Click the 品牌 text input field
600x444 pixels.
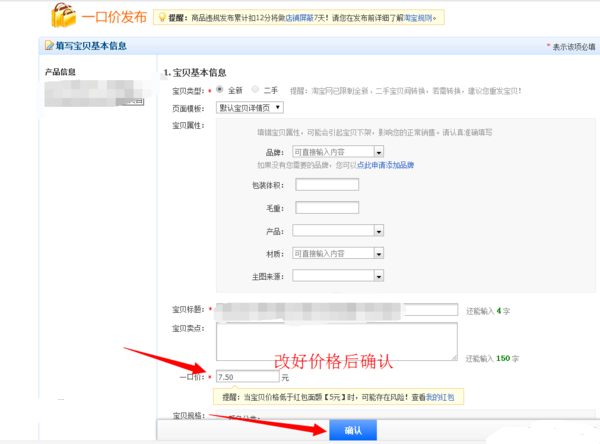(333, 152)
